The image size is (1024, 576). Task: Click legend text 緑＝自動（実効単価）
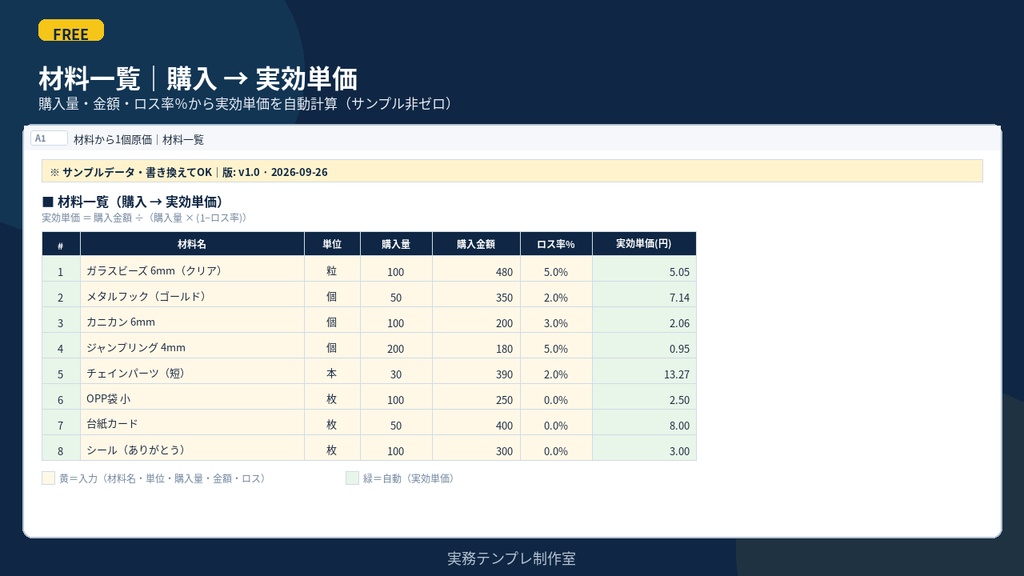click(408, 478)
